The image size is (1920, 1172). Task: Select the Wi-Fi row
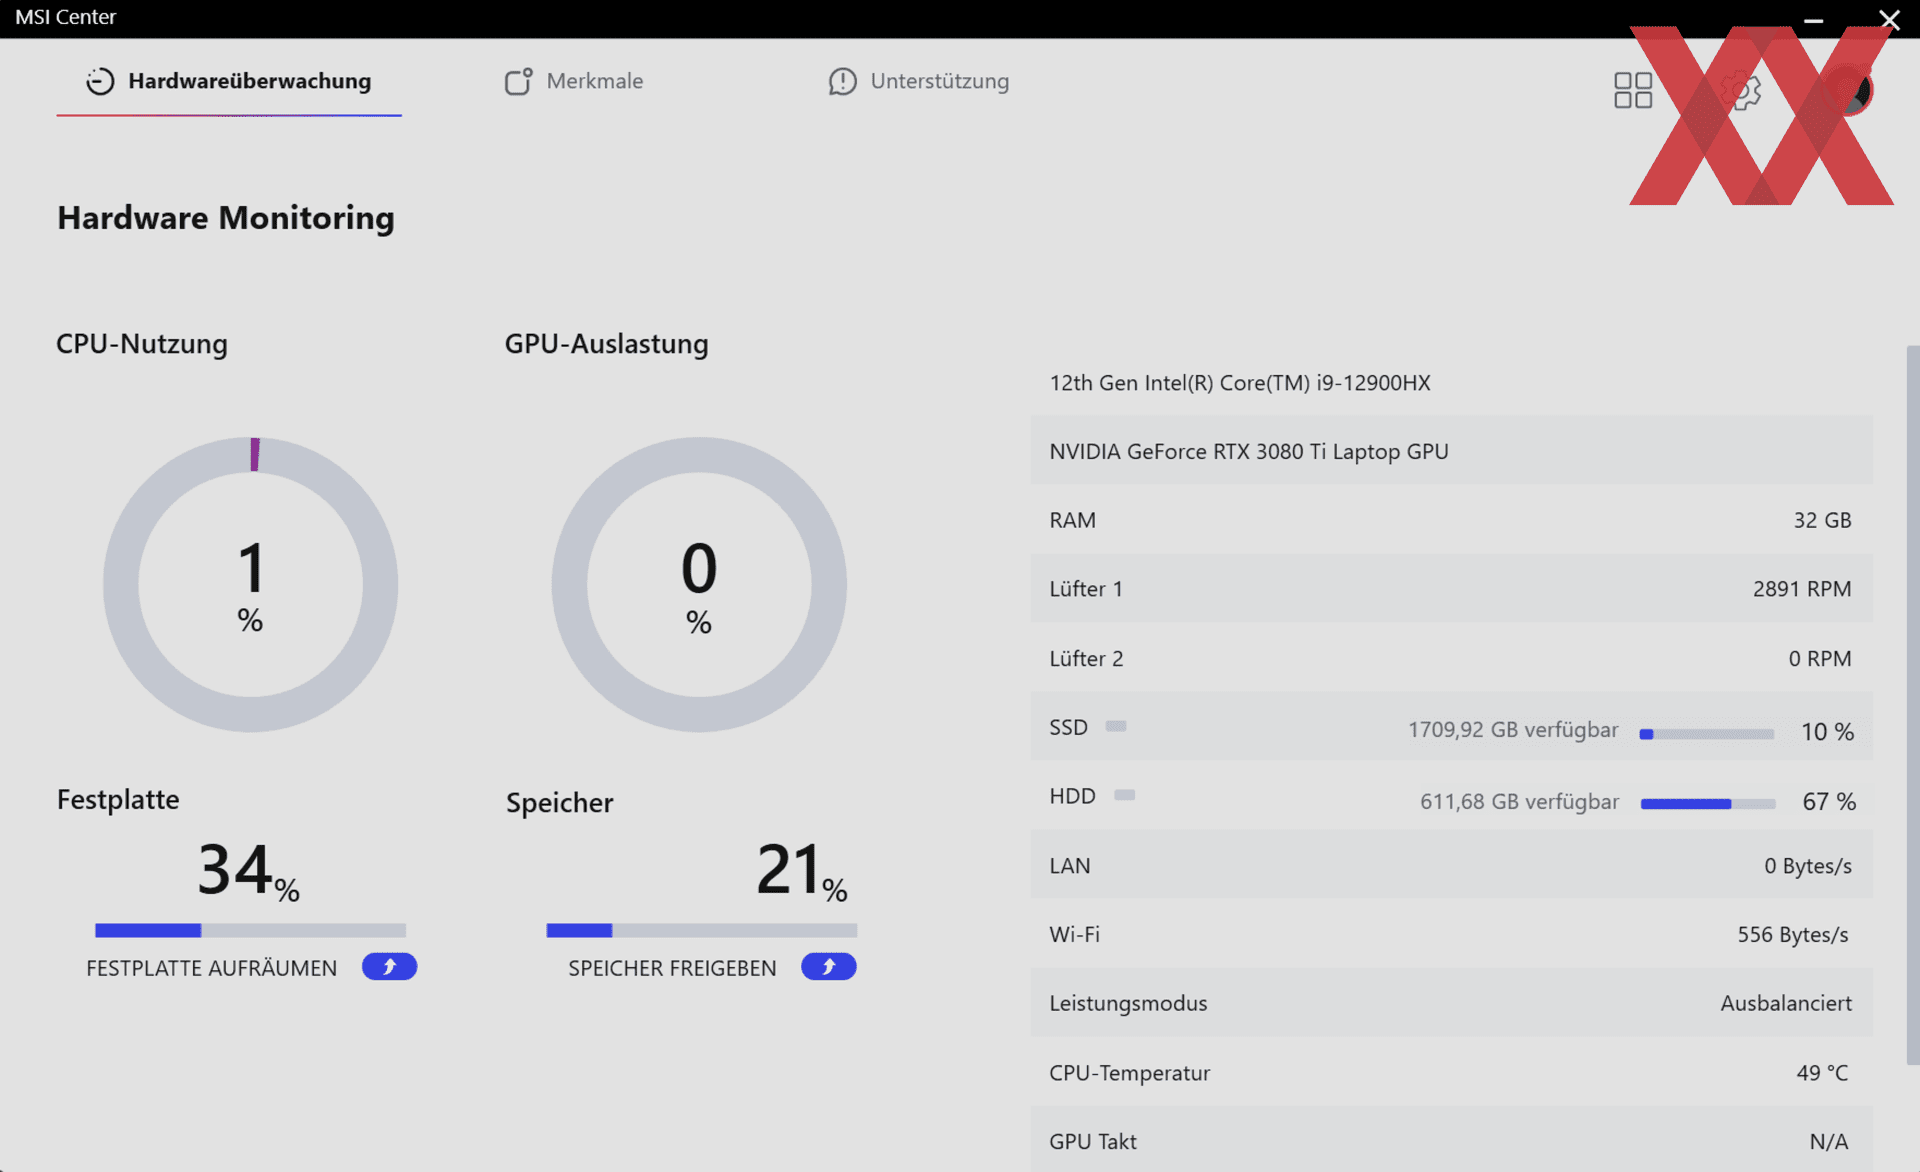click(x=1451, y=934)
